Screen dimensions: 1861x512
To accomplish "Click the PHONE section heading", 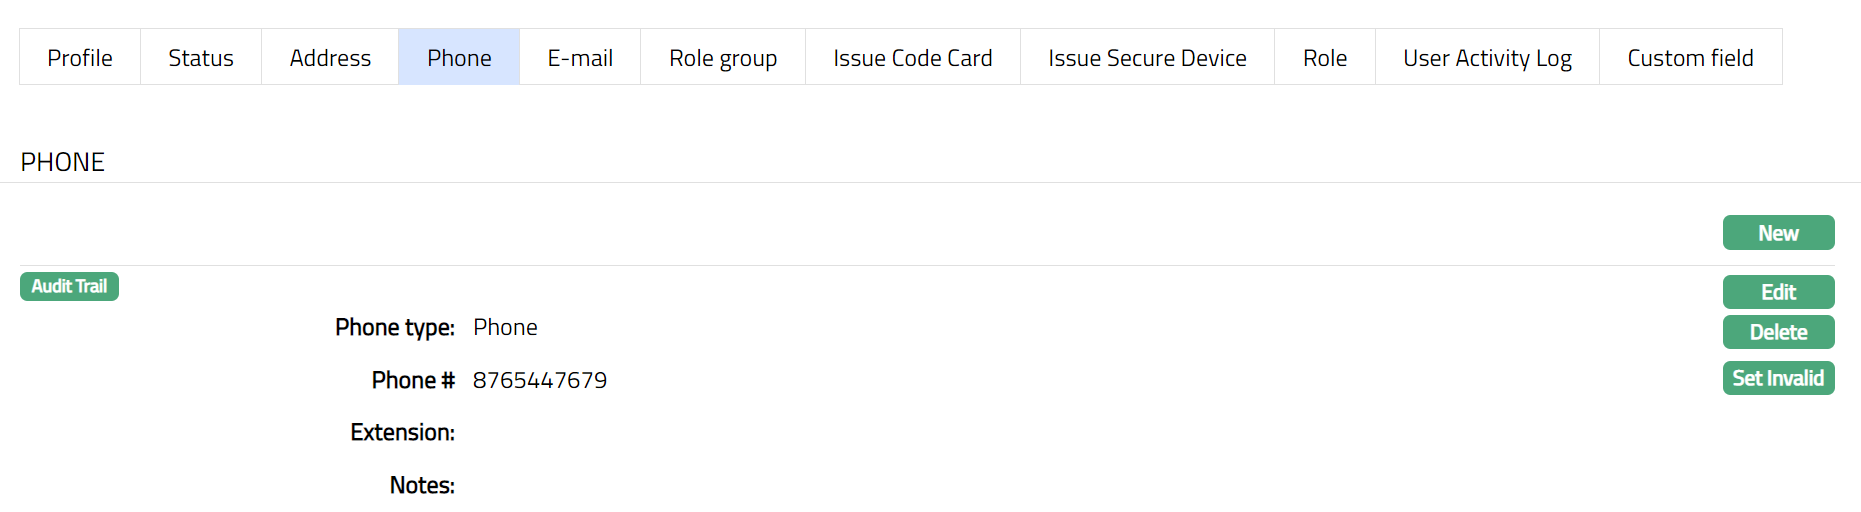I will point(63,162).
